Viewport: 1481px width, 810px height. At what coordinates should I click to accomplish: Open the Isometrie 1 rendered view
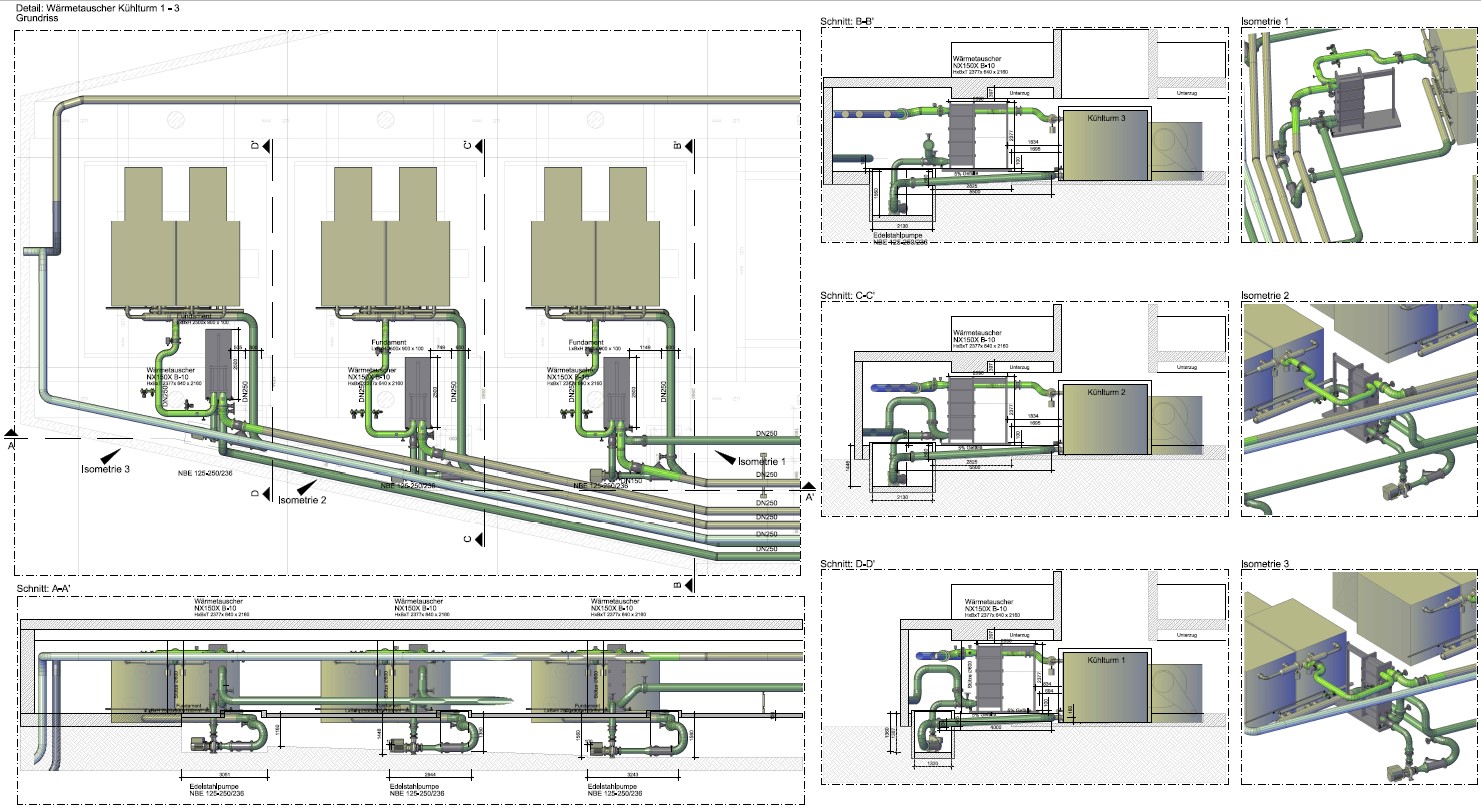(1358, 135)
